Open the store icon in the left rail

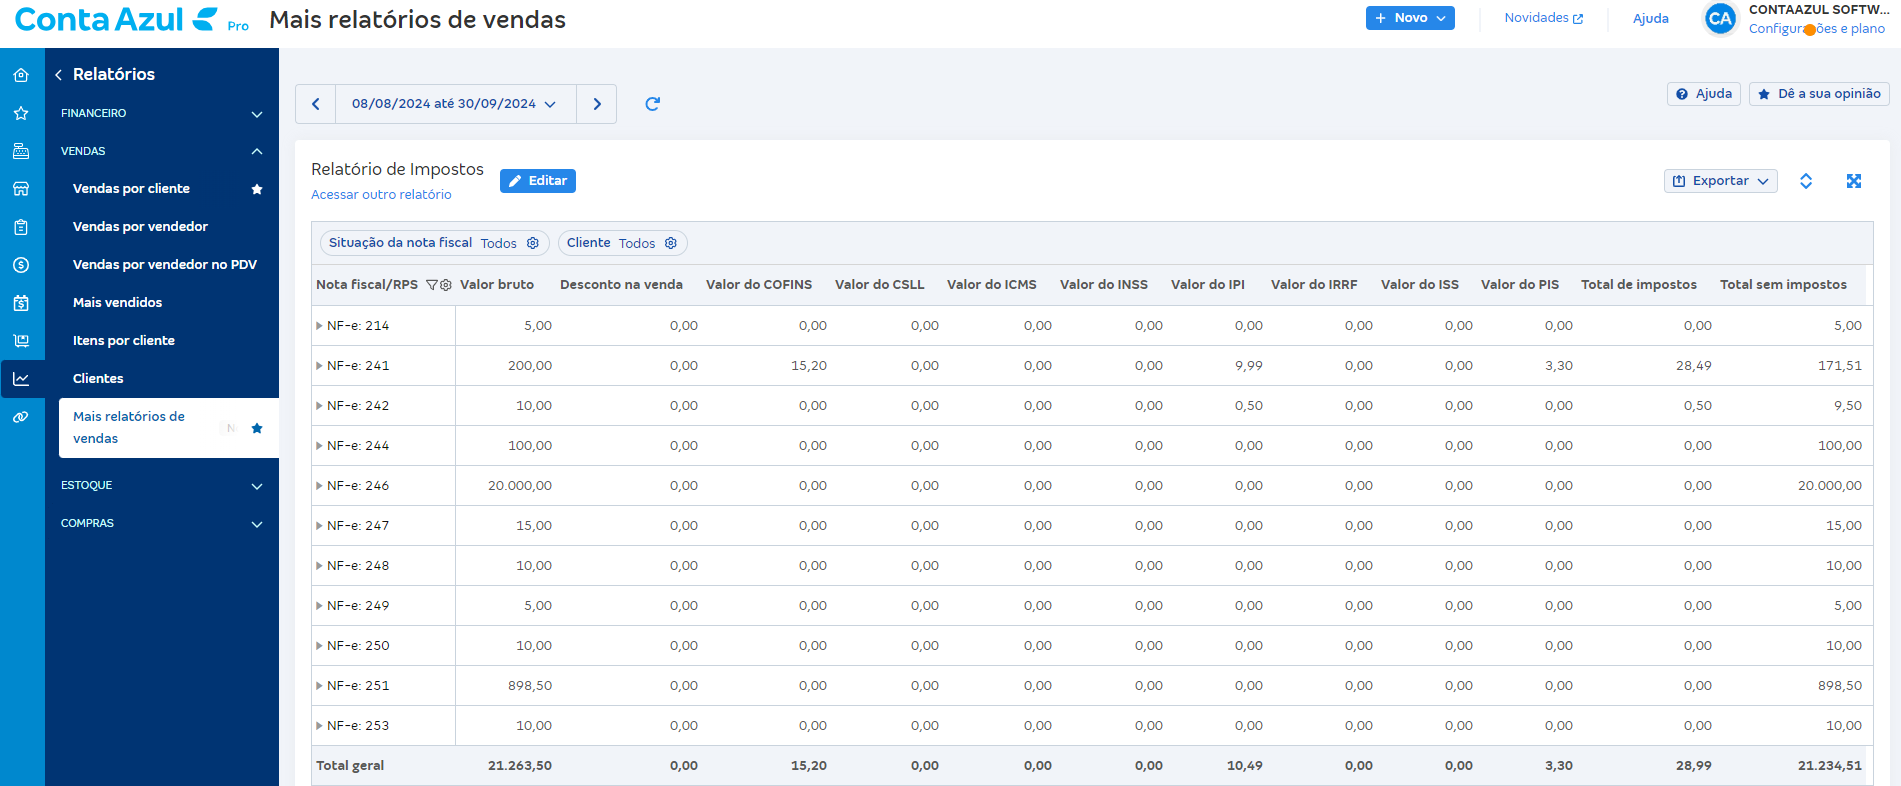[21, 189]
